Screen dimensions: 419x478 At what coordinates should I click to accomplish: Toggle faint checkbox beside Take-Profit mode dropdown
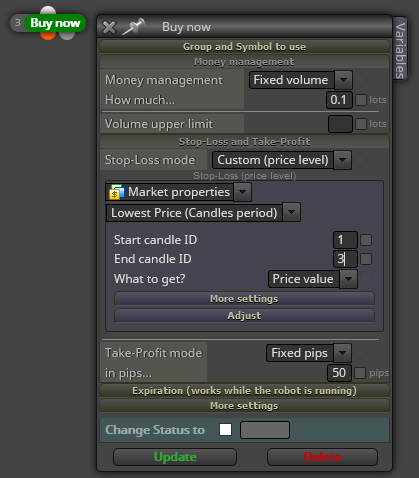360,353
